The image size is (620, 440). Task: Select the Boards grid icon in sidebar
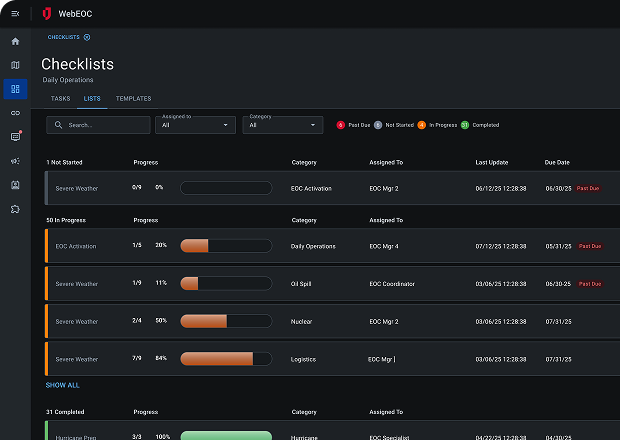[15, 89]
